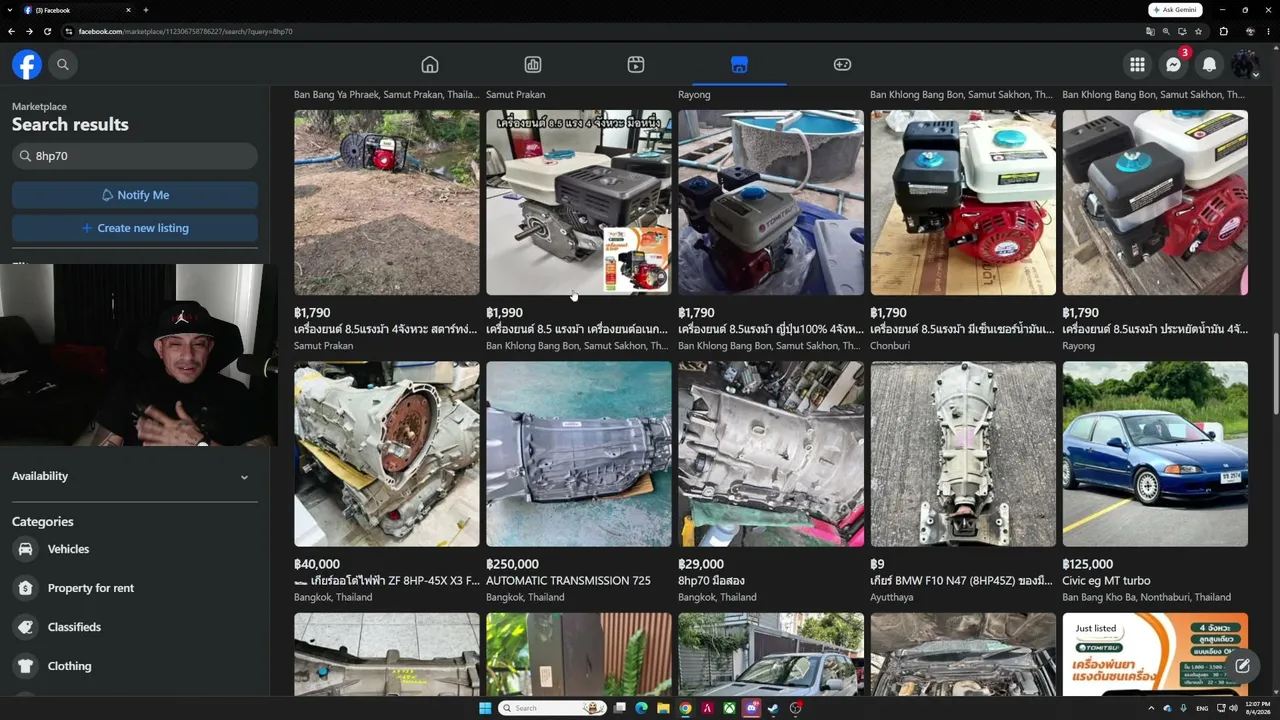Choose Property for rent category

(91, 588)
